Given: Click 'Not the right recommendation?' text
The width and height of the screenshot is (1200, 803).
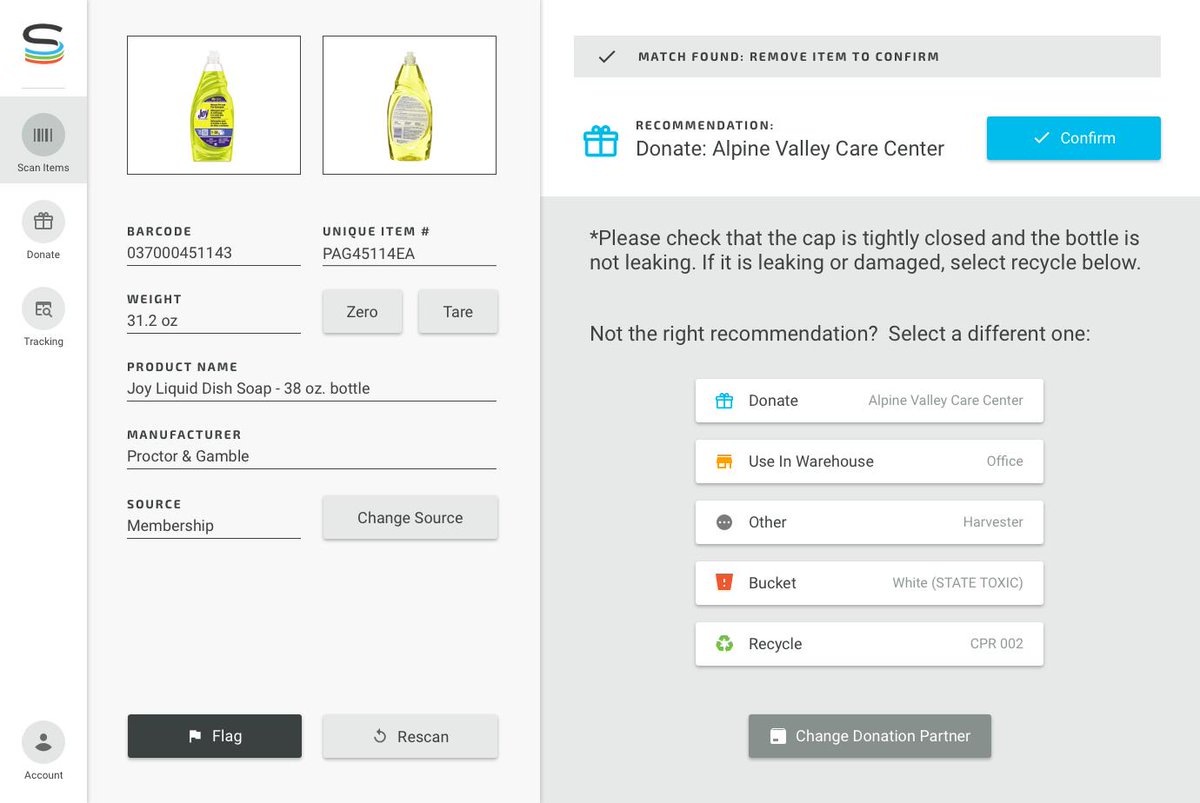Looking at the screenshot, I should (734, 334).
